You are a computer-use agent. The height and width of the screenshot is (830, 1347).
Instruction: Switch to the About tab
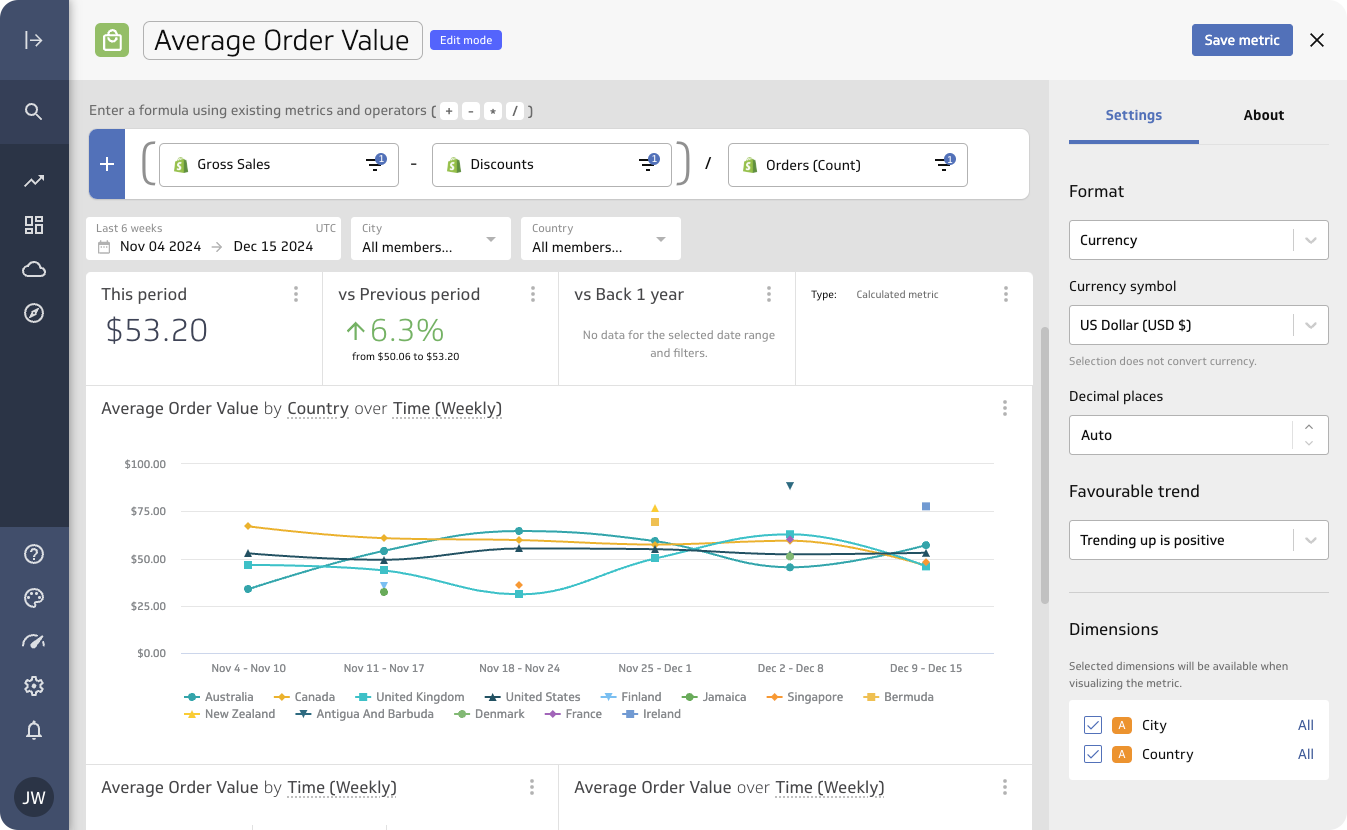(1263, 115)
